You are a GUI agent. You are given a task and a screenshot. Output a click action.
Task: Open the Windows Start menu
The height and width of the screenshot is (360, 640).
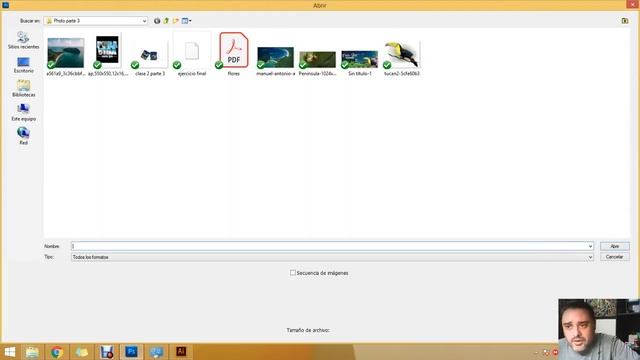[9, 352]
